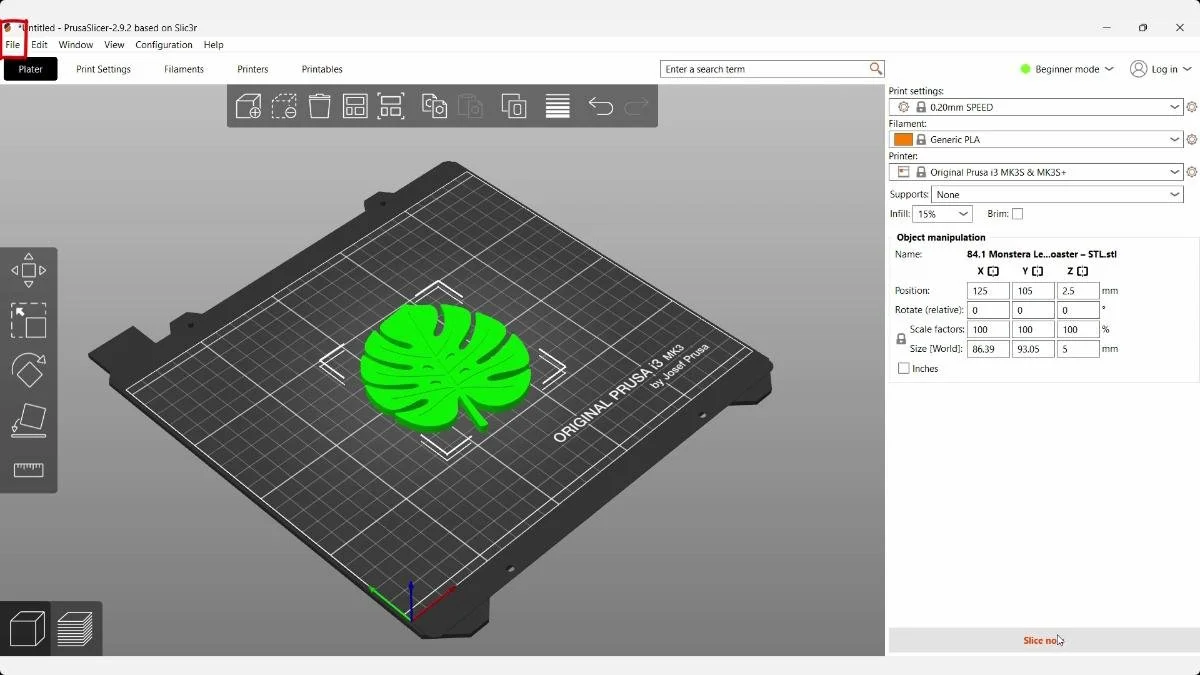Screen dimensions: 1200x675
Task: Open Variable layer height tool
Action: pos(558,106)
